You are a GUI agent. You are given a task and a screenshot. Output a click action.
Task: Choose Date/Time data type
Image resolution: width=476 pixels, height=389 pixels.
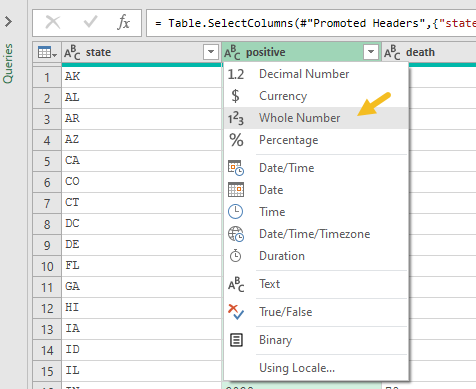point(316,168)
